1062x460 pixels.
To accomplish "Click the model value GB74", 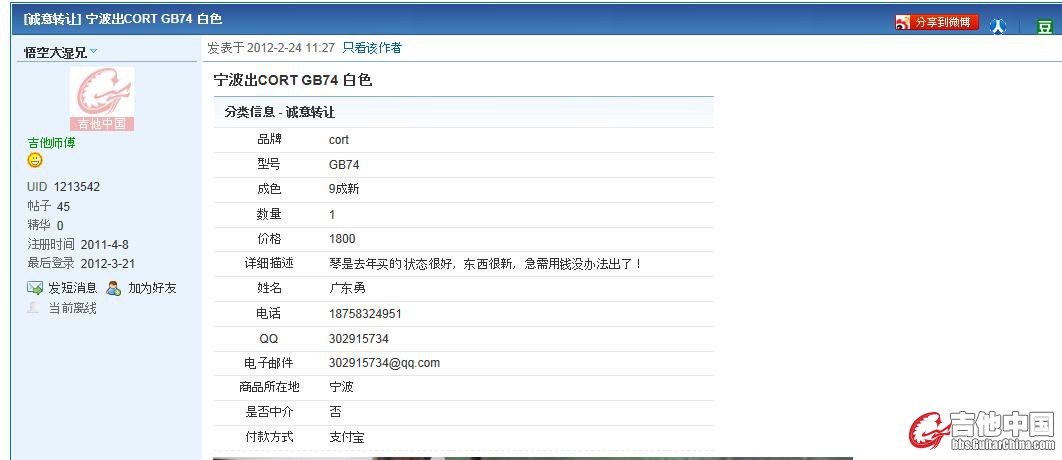I will (x=344, y=165).
